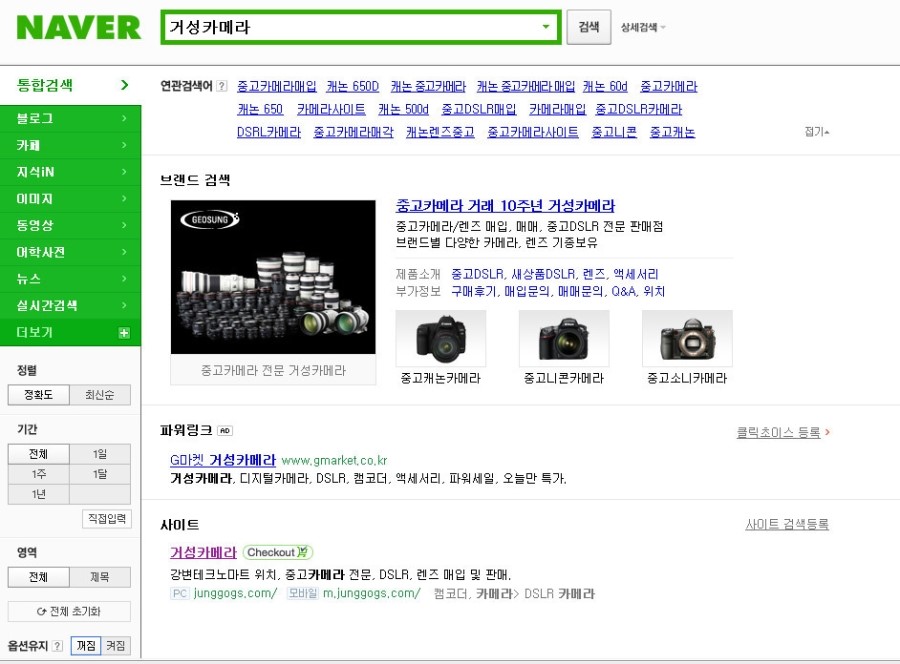The width and height of the screenshot is (900, 664).
Task: Set 영역 filter to 제목
Action: pyautogui.click(x=100, y=577)
